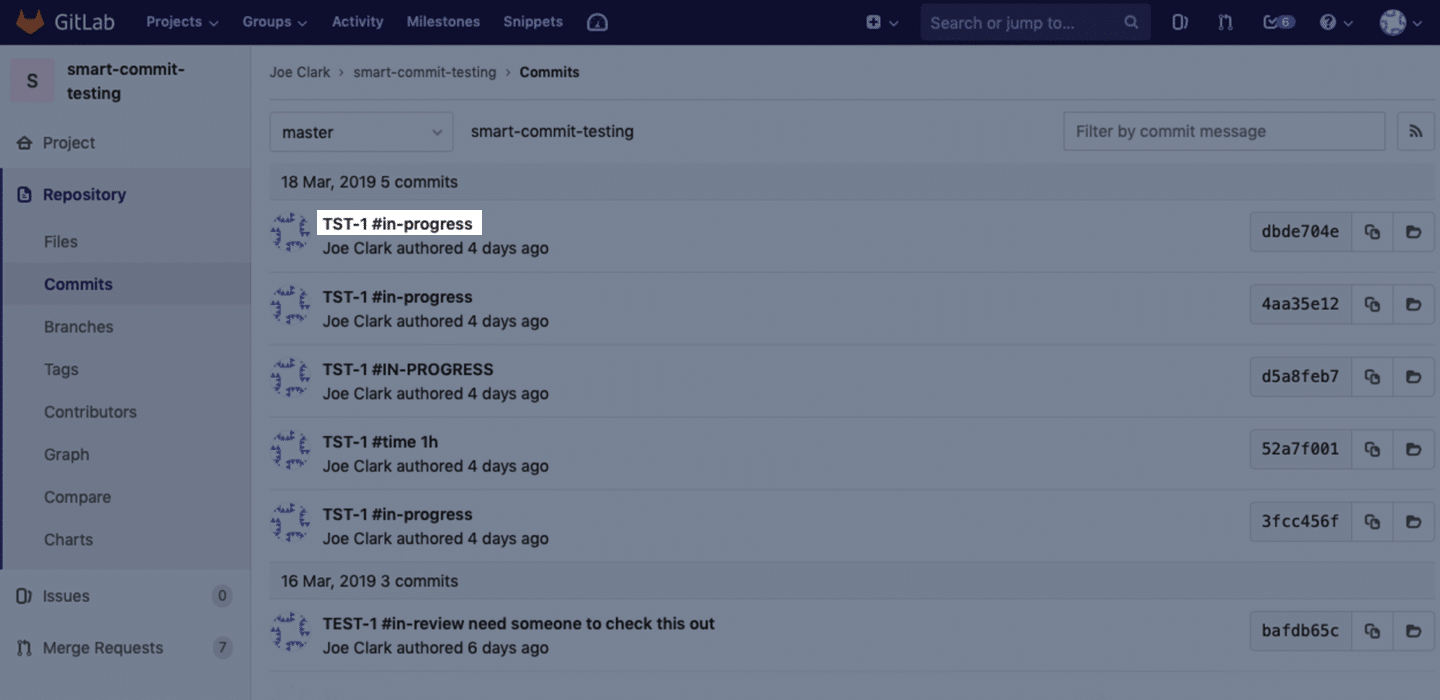Browse files for commit 3fcc456f

[x=1413, y=521]
